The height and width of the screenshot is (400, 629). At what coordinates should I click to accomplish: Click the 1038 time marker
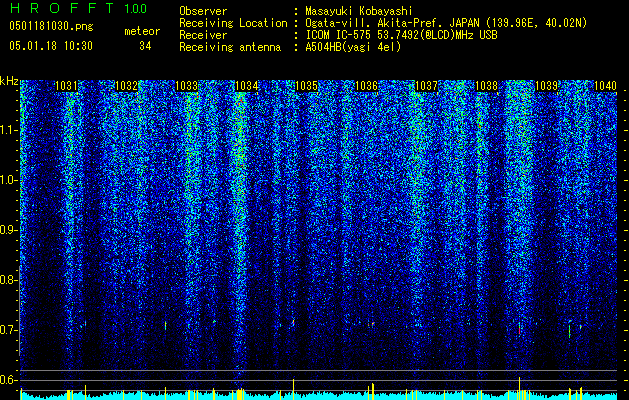(x=487, y=86)
